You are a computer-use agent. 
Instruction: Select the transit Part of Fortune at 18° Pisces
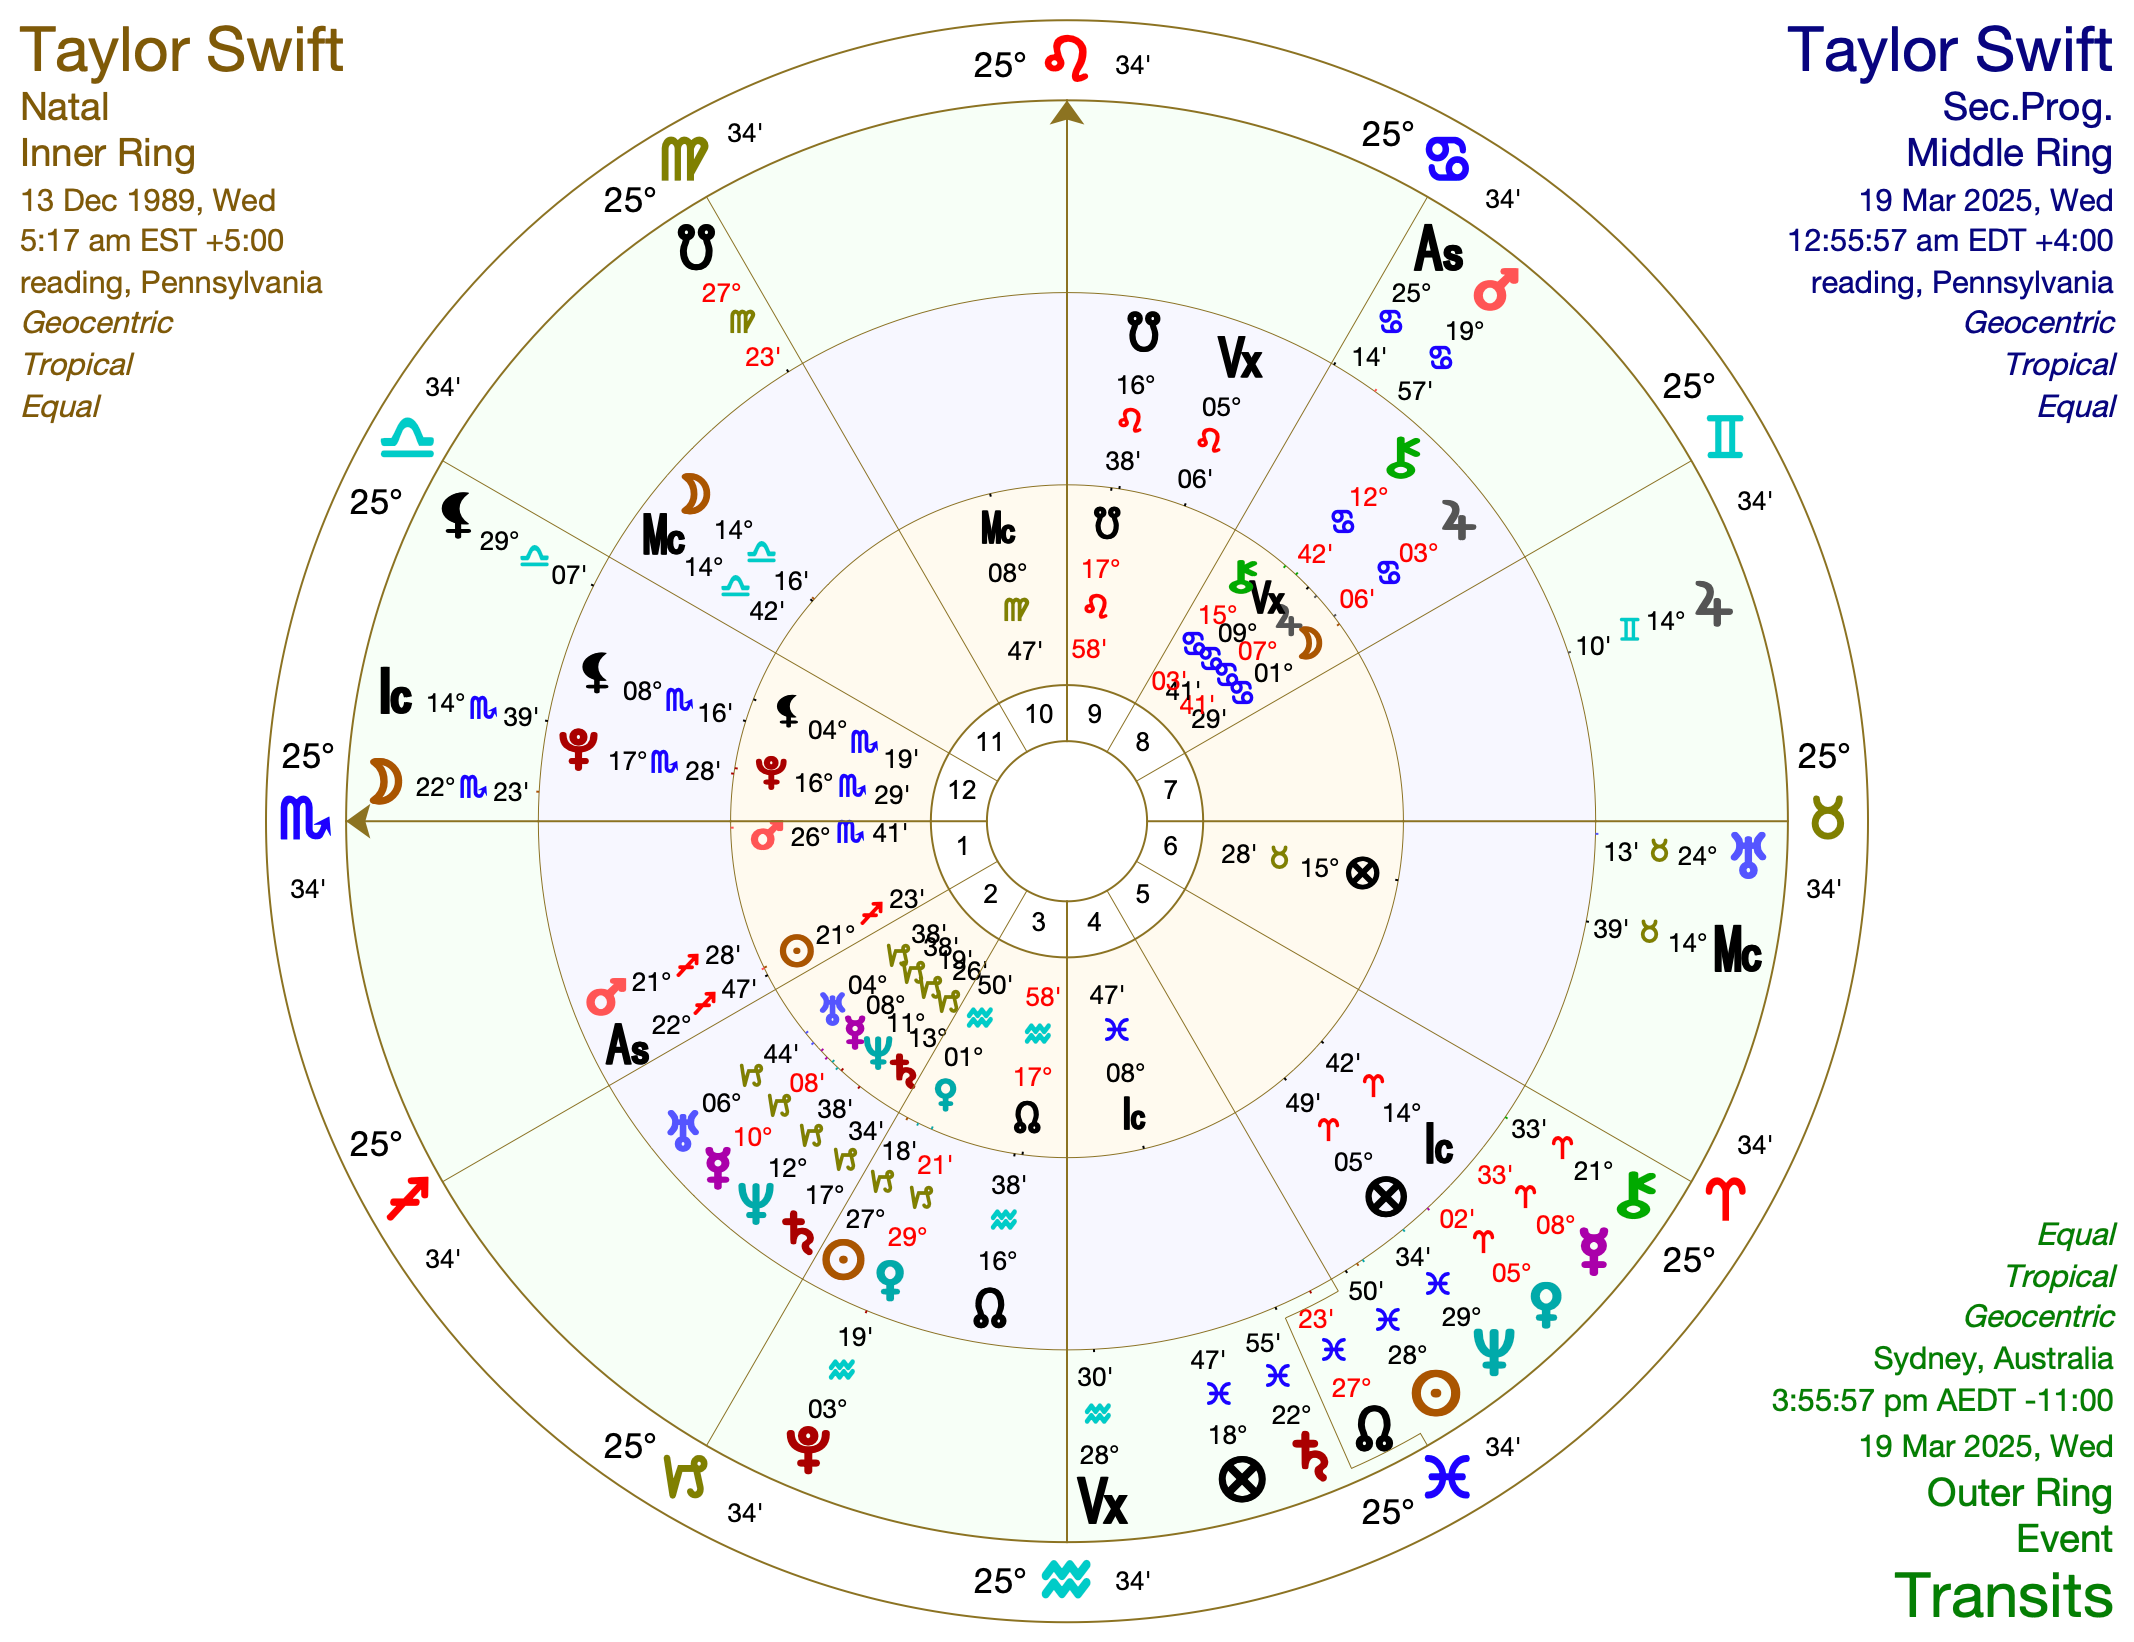coord(1242,1478)
